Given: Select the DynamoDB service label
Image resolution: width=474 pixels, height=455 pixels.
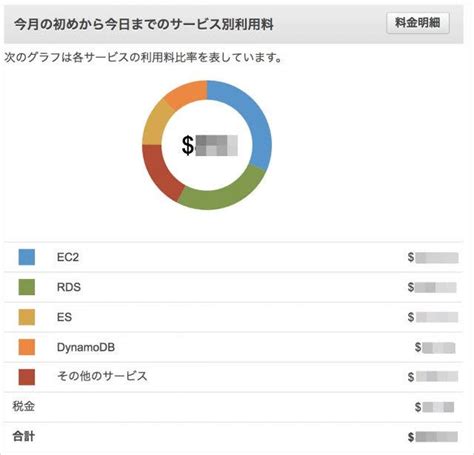Looking at the screenshot, I should pyautogui.click(x=86, y=347).
